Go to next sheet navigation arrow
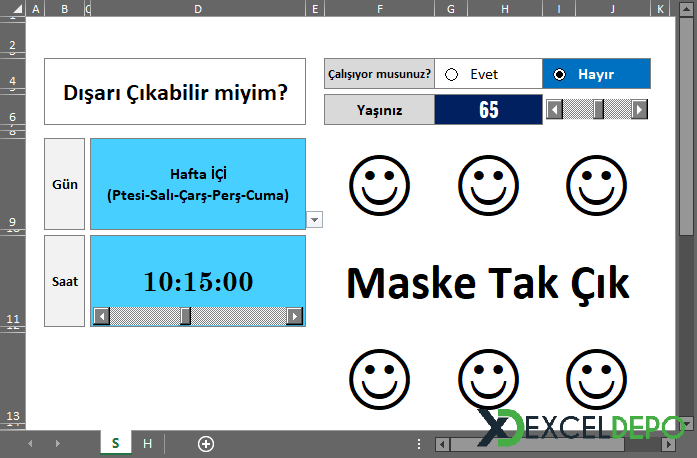Viewport: 697px width, 458px height. tap(57, 443)
